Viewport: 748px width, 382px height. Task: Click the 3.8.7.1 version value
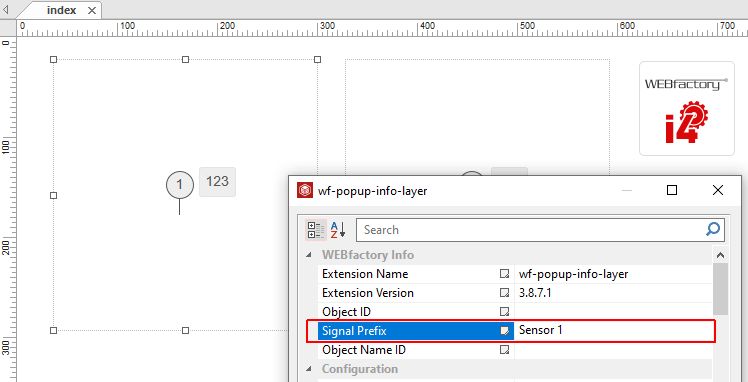[614, 293]
